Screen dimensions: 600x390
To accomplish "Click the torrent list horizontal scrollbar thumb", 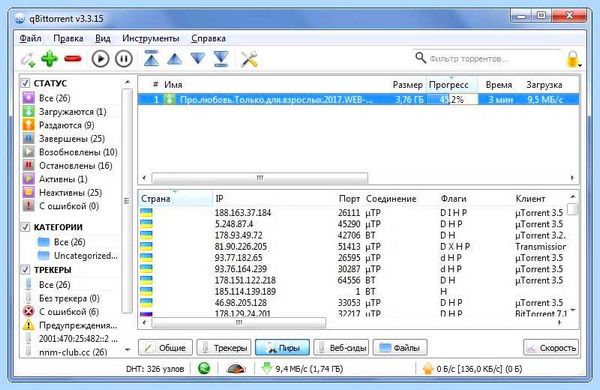I will tap(260, 178).
